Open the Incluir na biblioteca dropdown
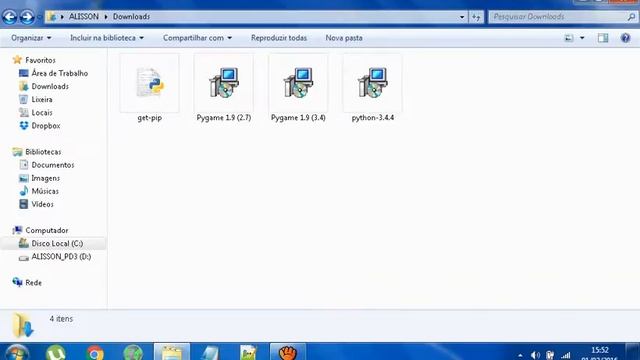Screen dimensions: 640x360 (107, 38)
